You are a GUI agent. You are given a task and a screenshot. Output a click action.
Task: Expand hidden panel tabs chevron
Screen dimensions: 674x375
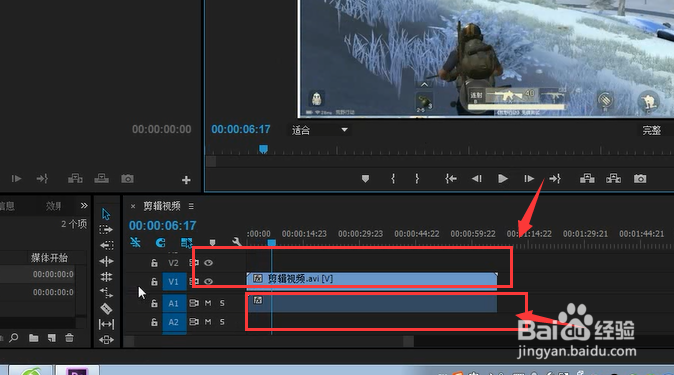pos(84,206)
